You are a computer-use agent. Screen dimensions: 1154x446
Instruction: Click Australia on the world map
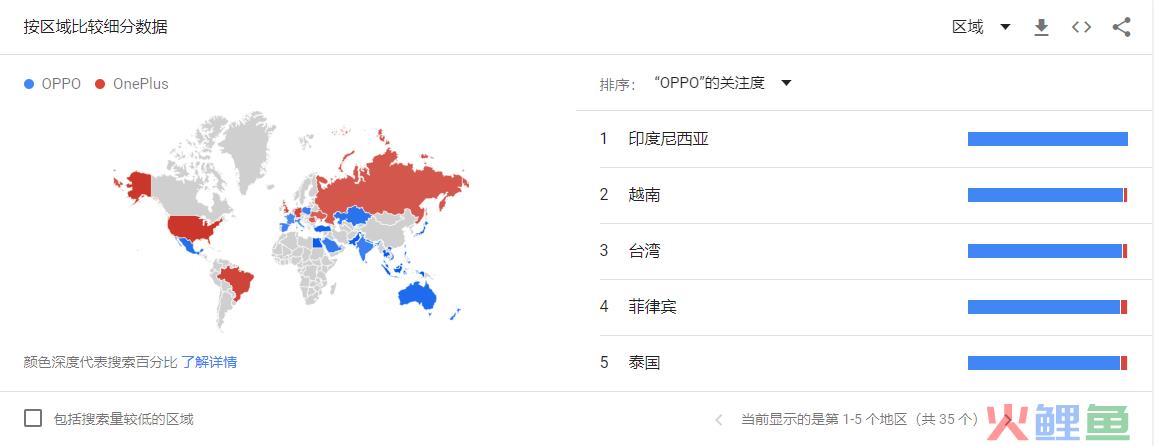[417, 296]
